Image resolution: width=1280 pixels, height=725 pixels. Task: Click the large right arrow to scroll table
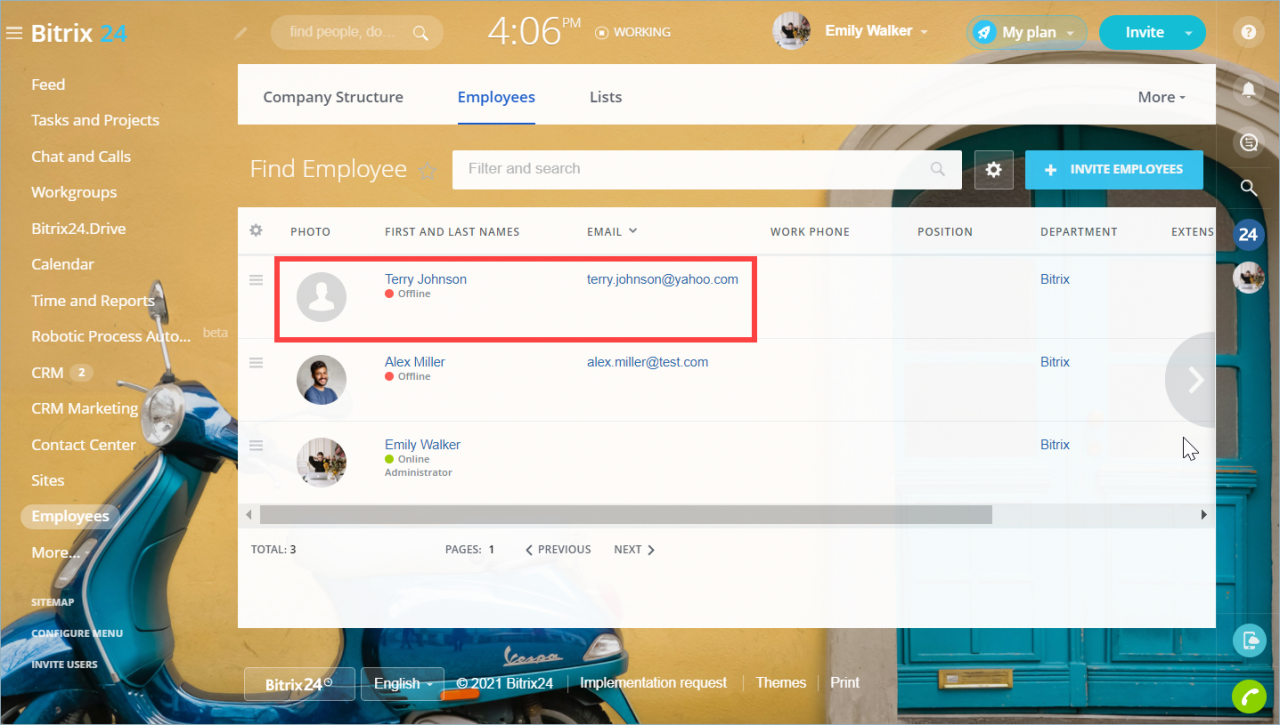coord(1192,380)
